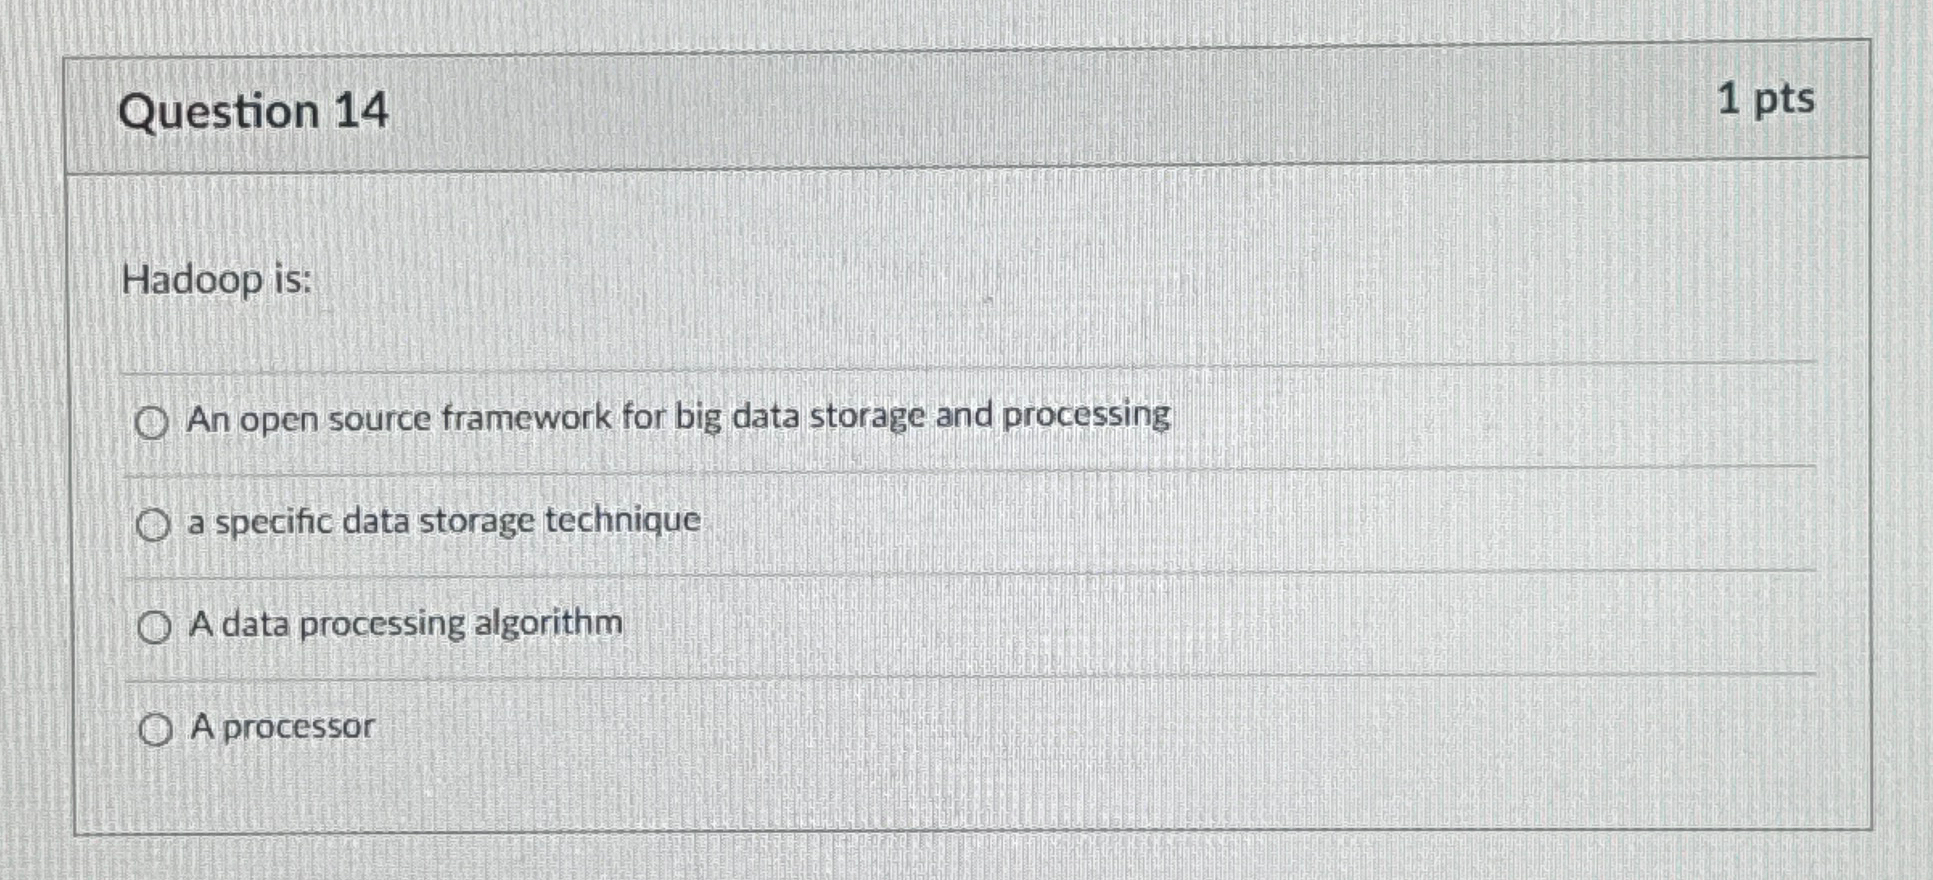Click the radio circle beside 'A processor'
Screen dimensions: 1933x880
coord(154,729)
